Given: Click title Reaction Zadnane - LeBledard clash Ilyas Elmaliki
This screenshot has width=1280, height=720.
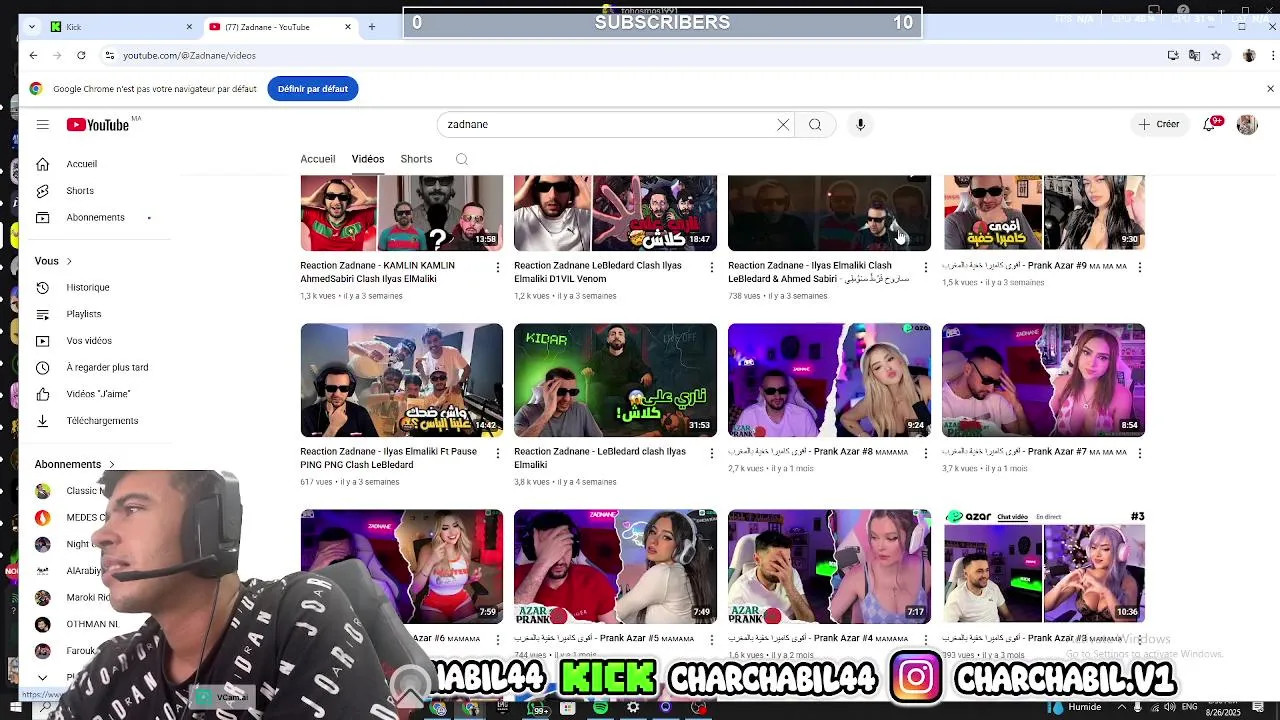Looking at the screenshot, I should [x=600, y=458].
